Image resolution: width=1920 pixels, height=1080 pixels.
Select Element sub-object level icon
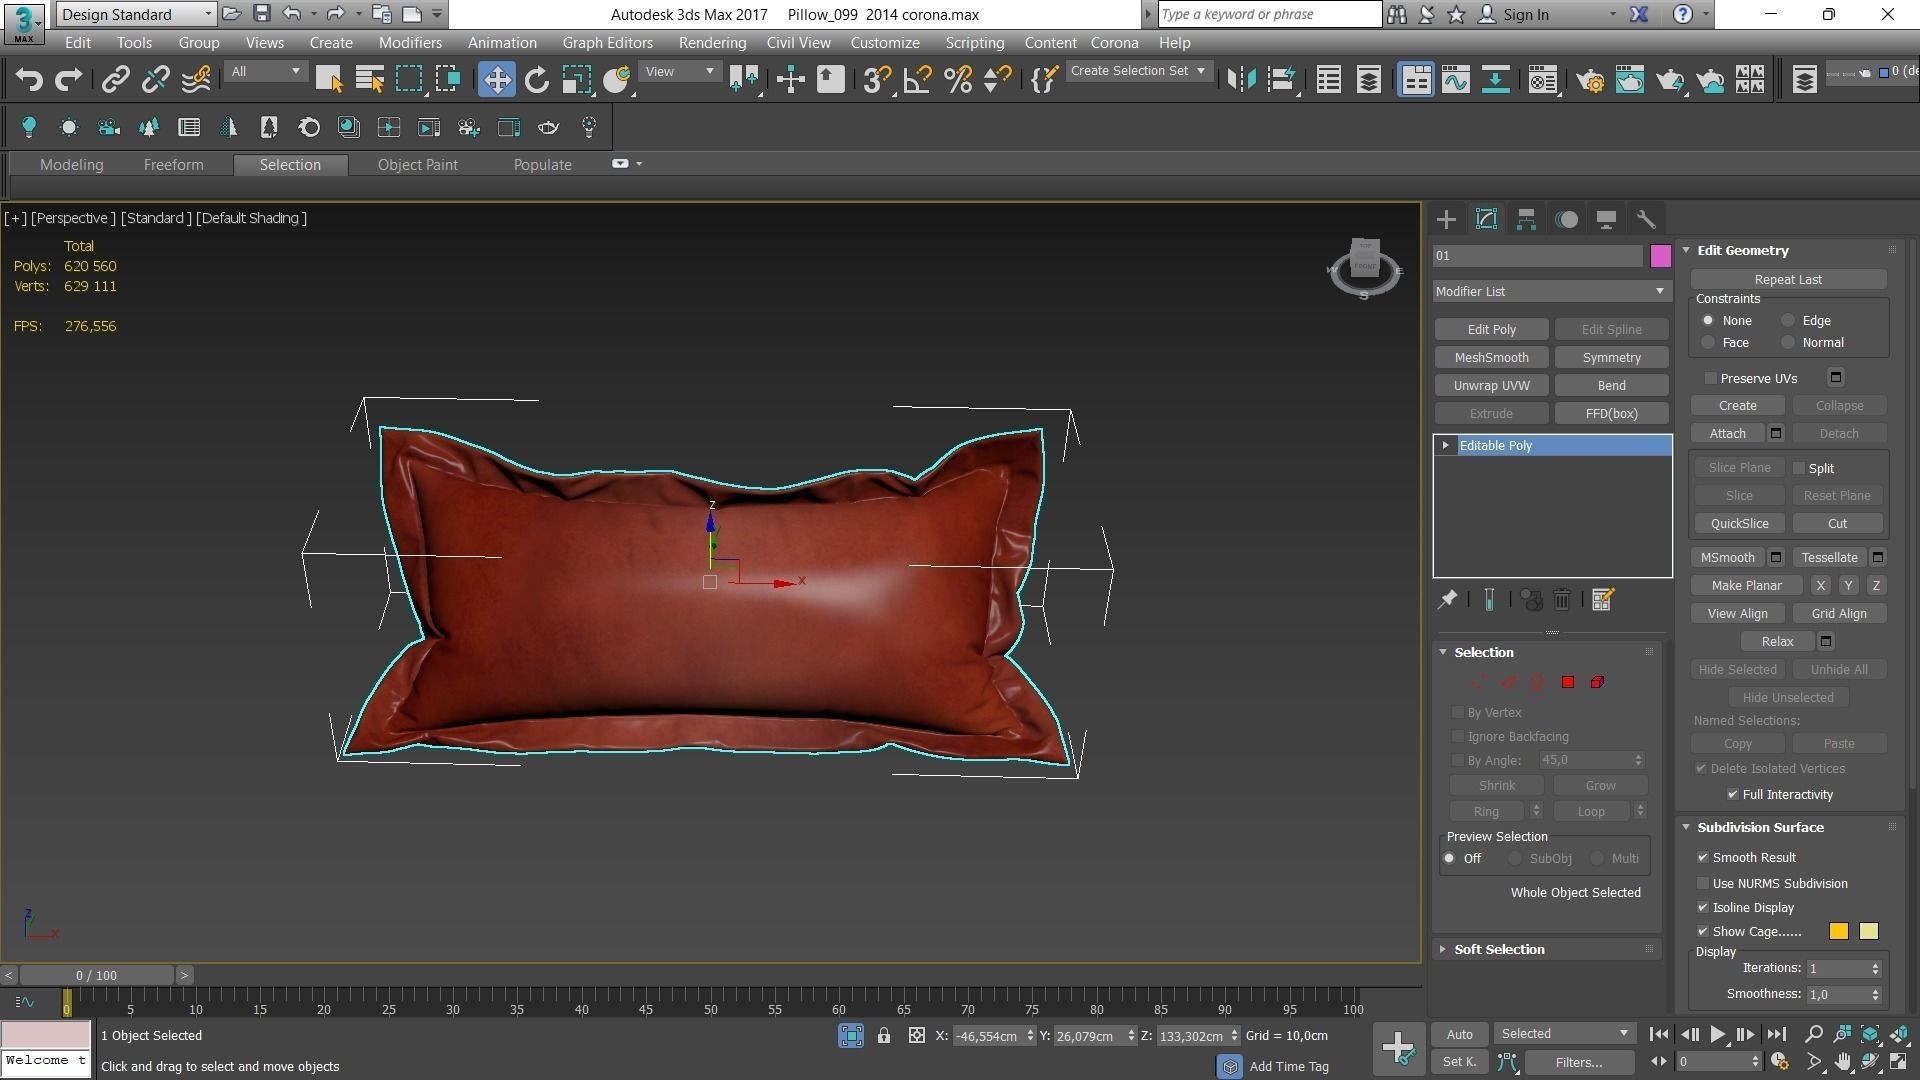click(1597, 683)
